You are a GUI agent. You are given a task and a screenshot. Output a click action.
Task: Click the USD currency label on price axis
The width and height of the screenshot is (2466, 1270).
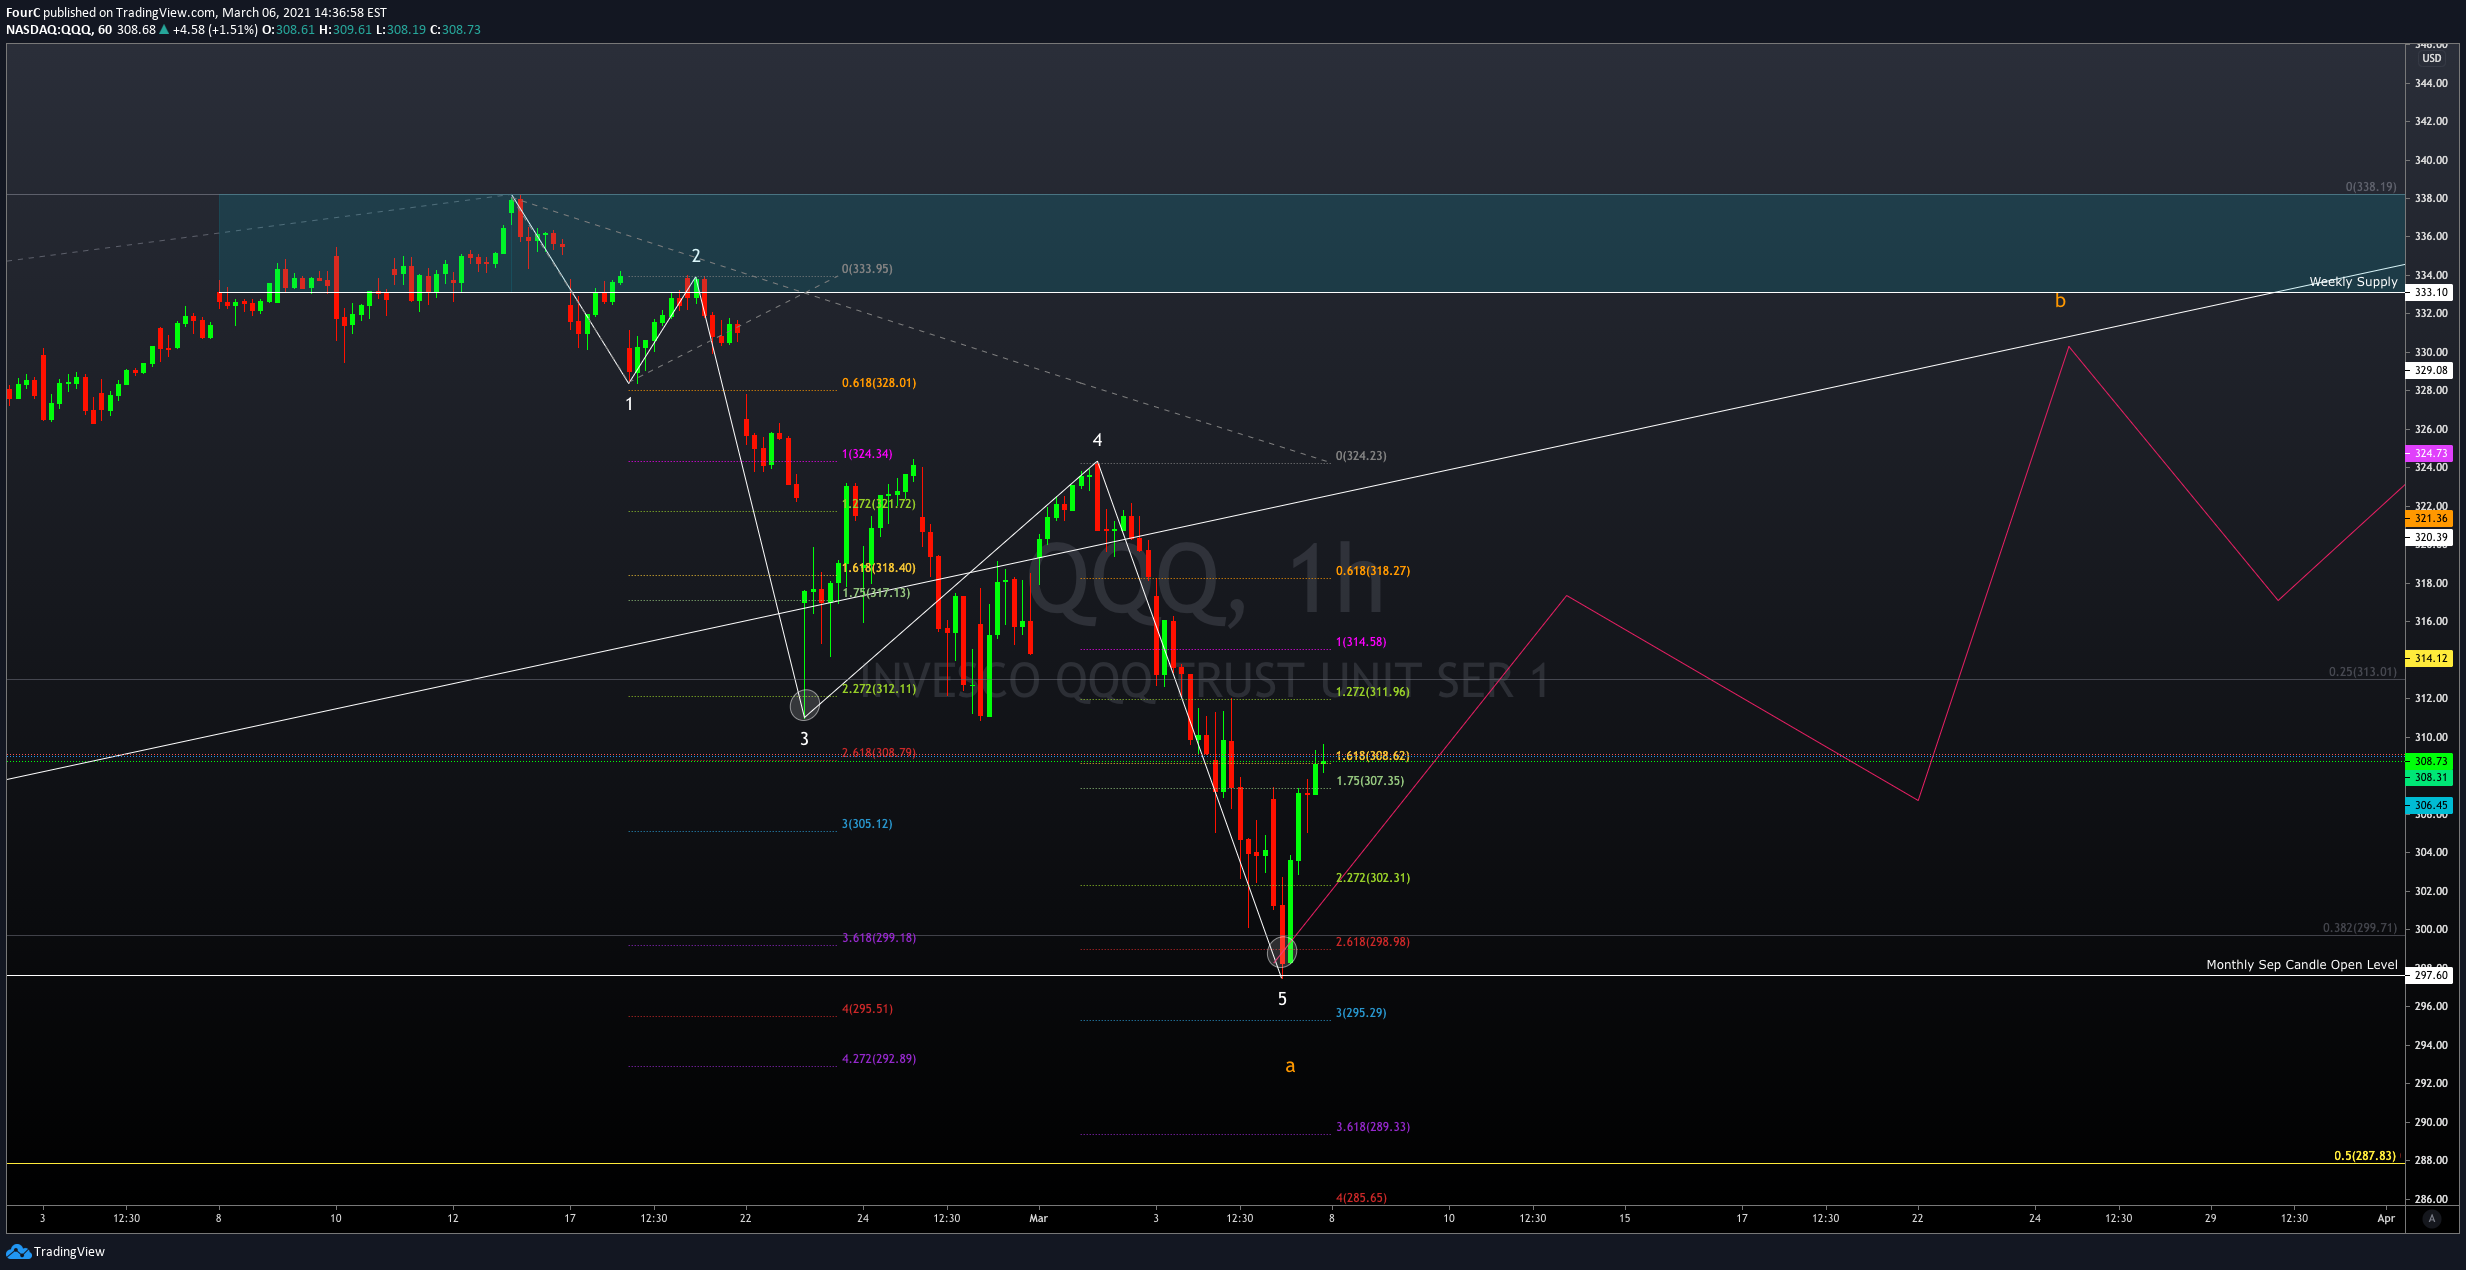pos(2431,58)
